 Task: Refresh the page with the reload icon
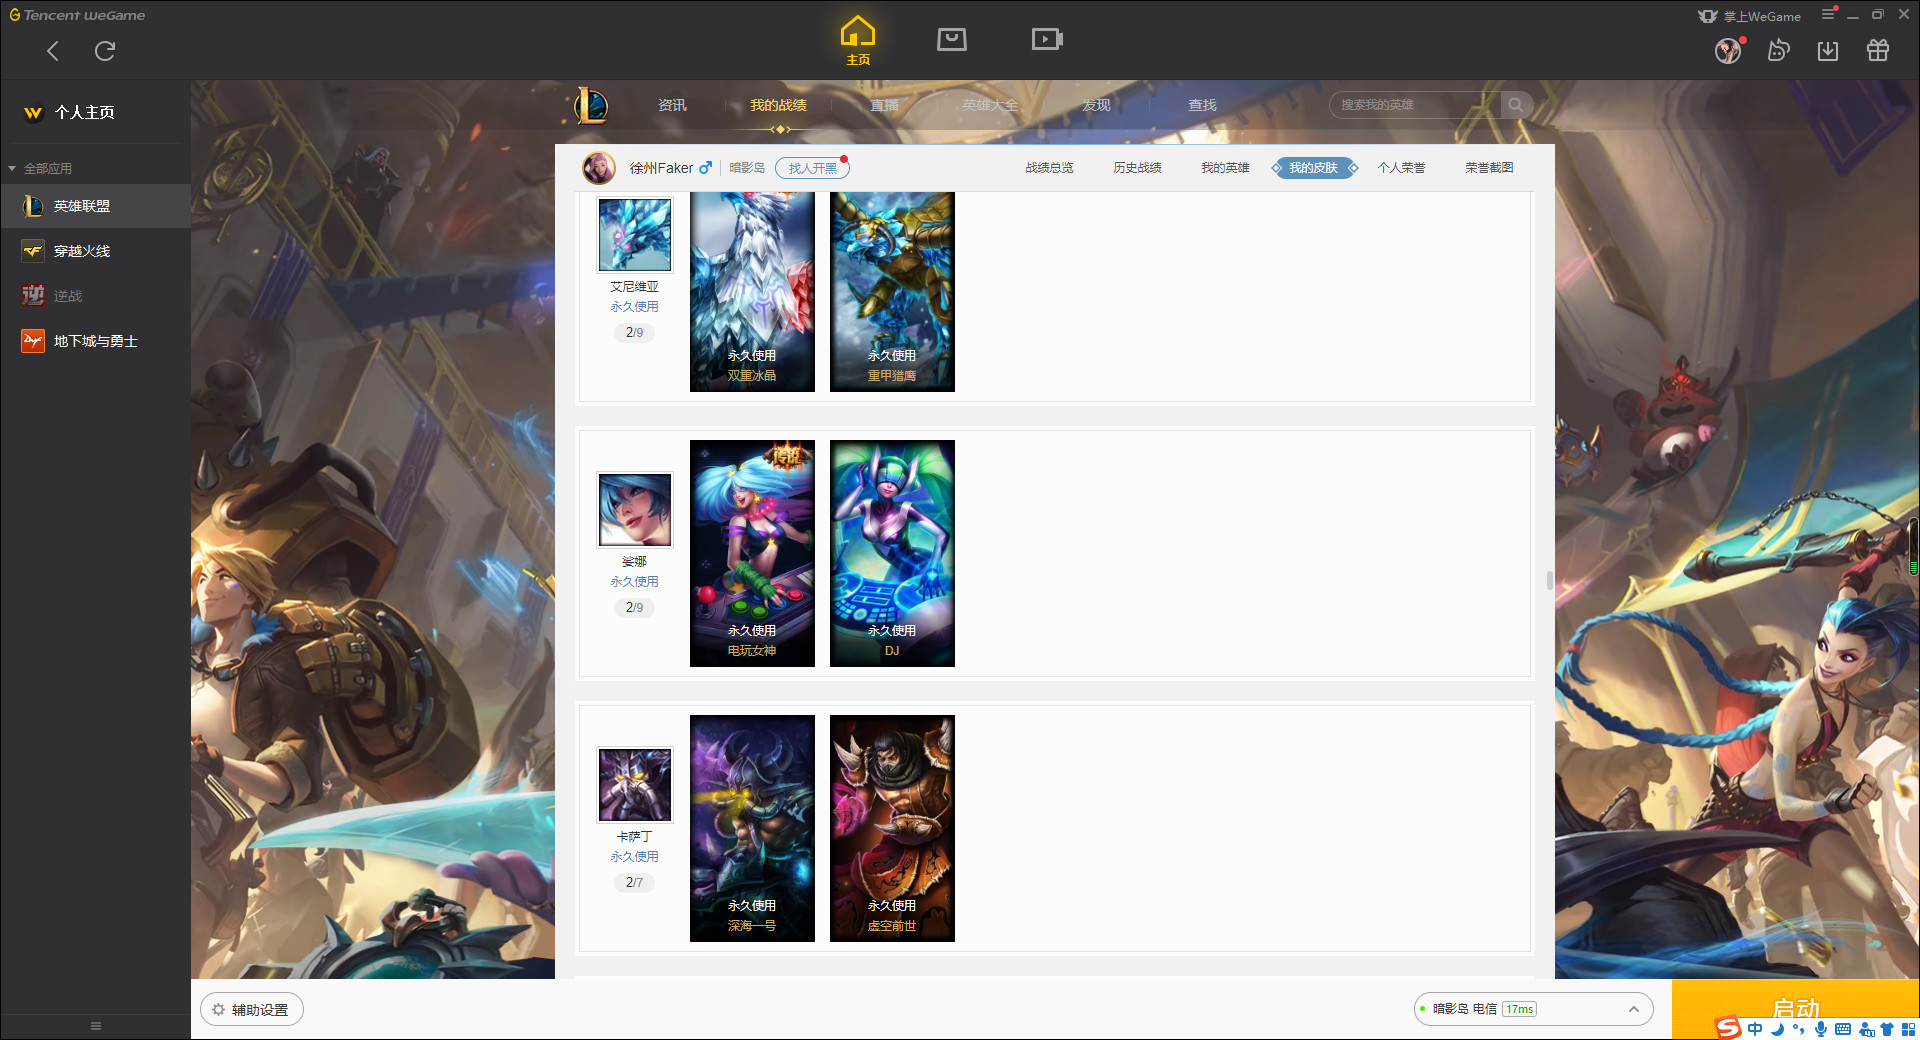[105, 51]
